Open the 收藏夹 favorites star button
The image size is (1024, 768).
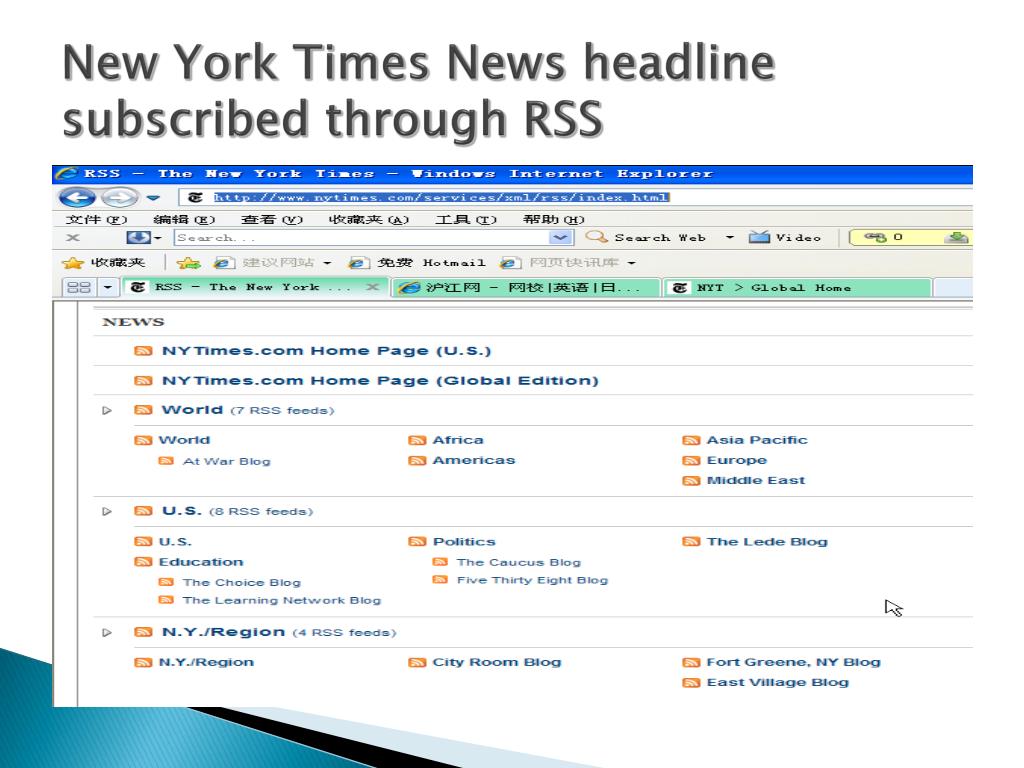(x=103, y=263)
